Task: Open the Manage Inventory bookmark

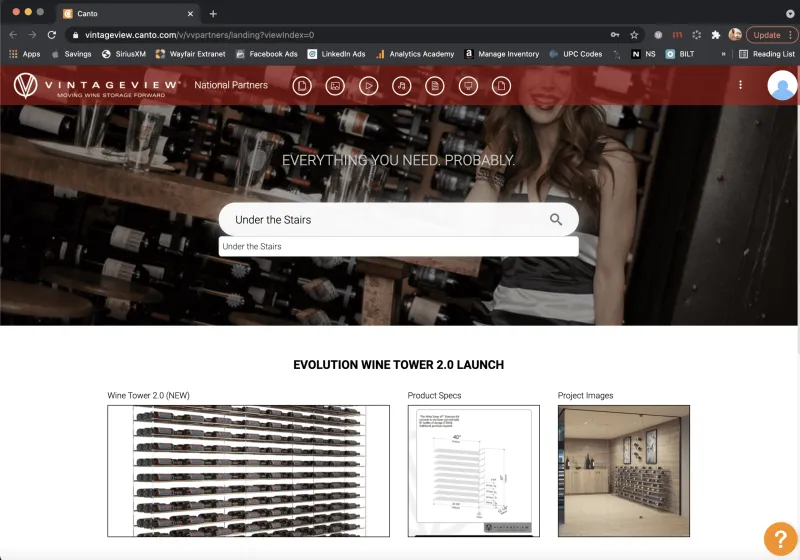Action: coord(502,54)
